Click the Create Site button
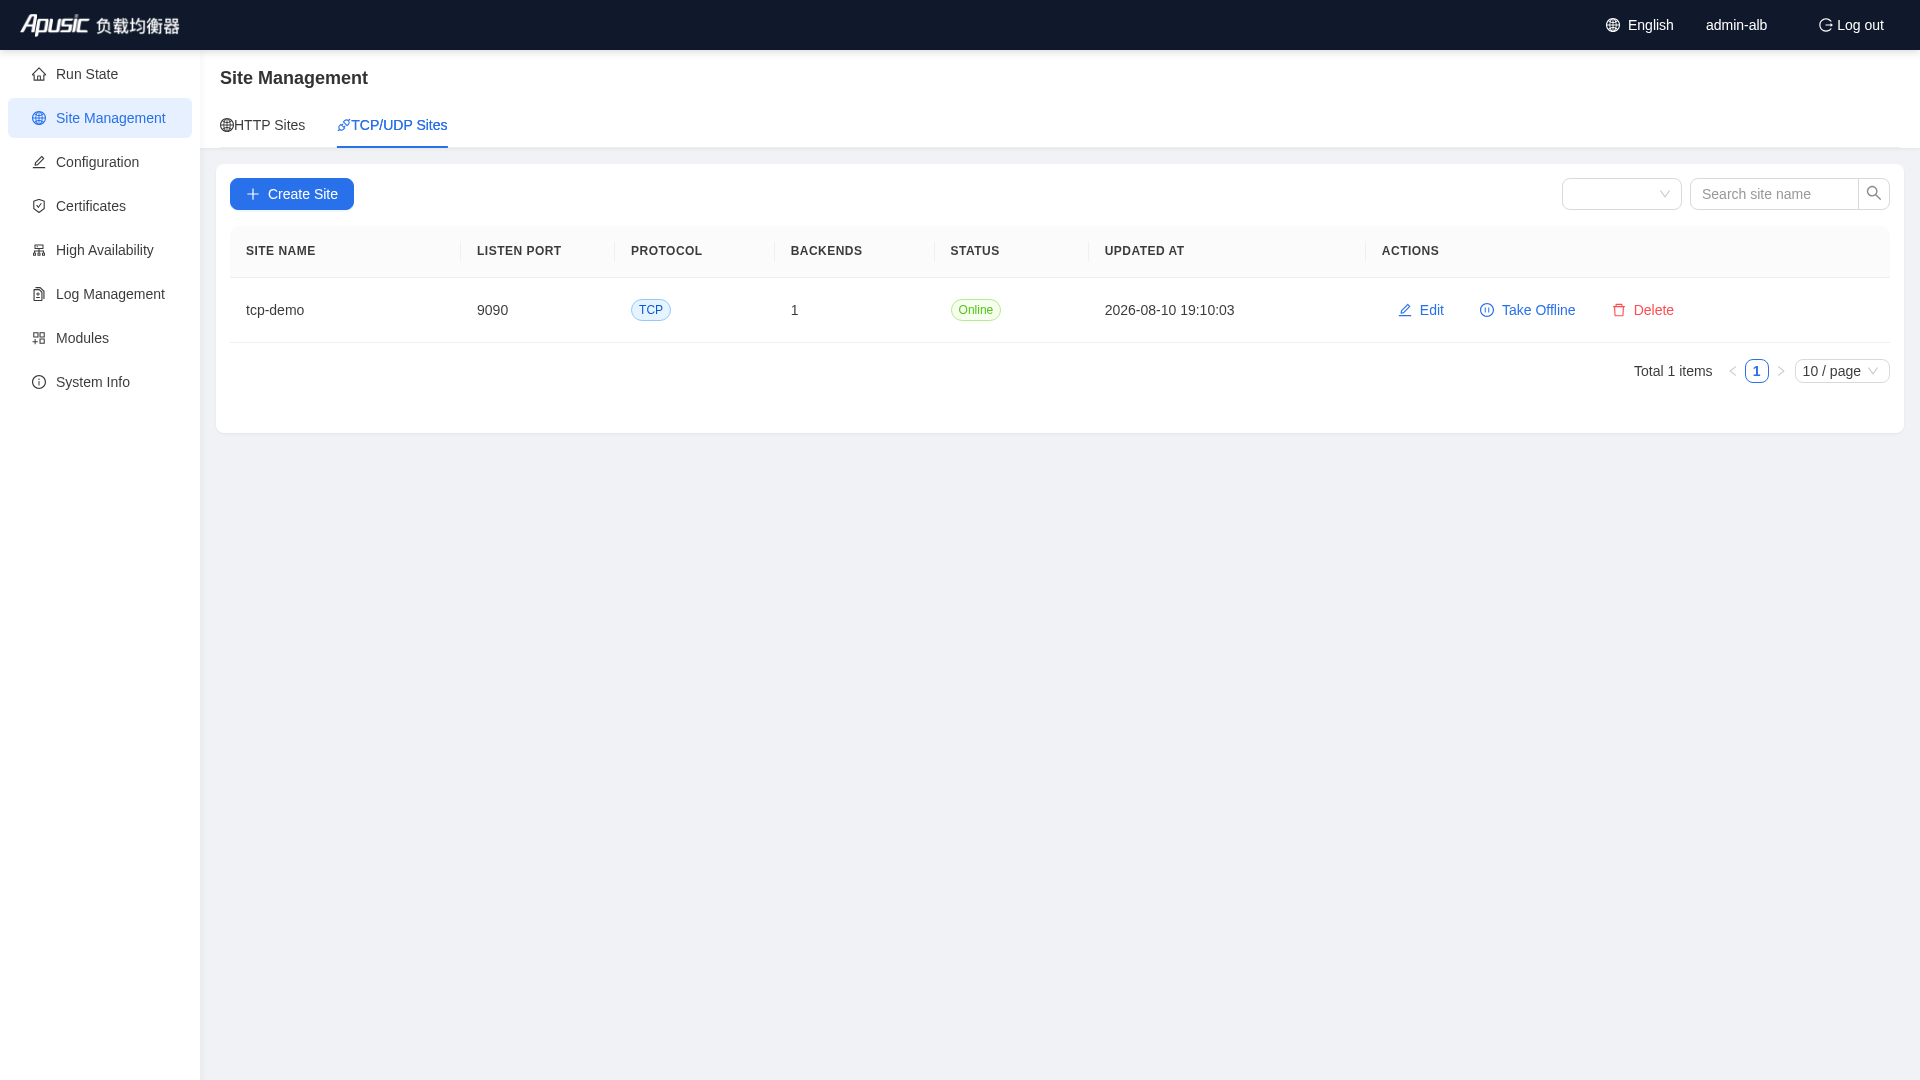Image resolution: width=1920 pixels, height=1080 pixels. tap(292, 194)
